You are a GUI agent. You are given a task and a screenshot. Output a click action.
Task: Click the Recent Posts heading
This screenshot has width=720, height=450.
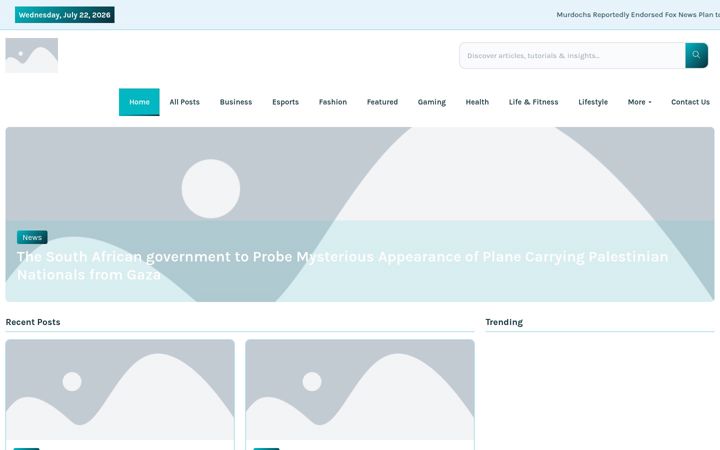[33, 322]
